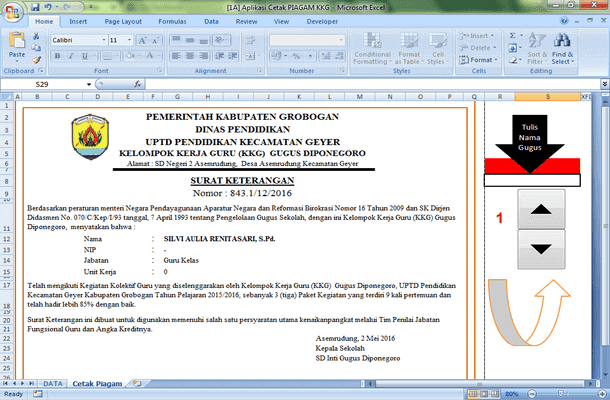The height and width of the screenshot is (400, 610).
Task: Click the zoom slider handle
Action: 561,394
